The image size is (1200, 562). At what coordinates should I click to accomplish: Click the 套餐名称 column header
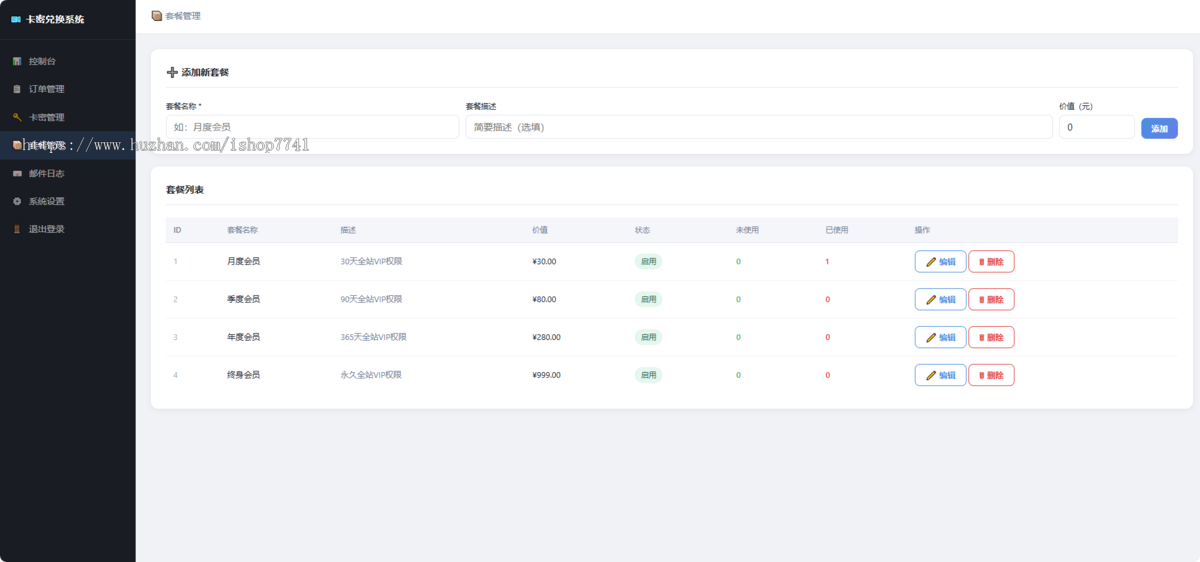[242, 230]
